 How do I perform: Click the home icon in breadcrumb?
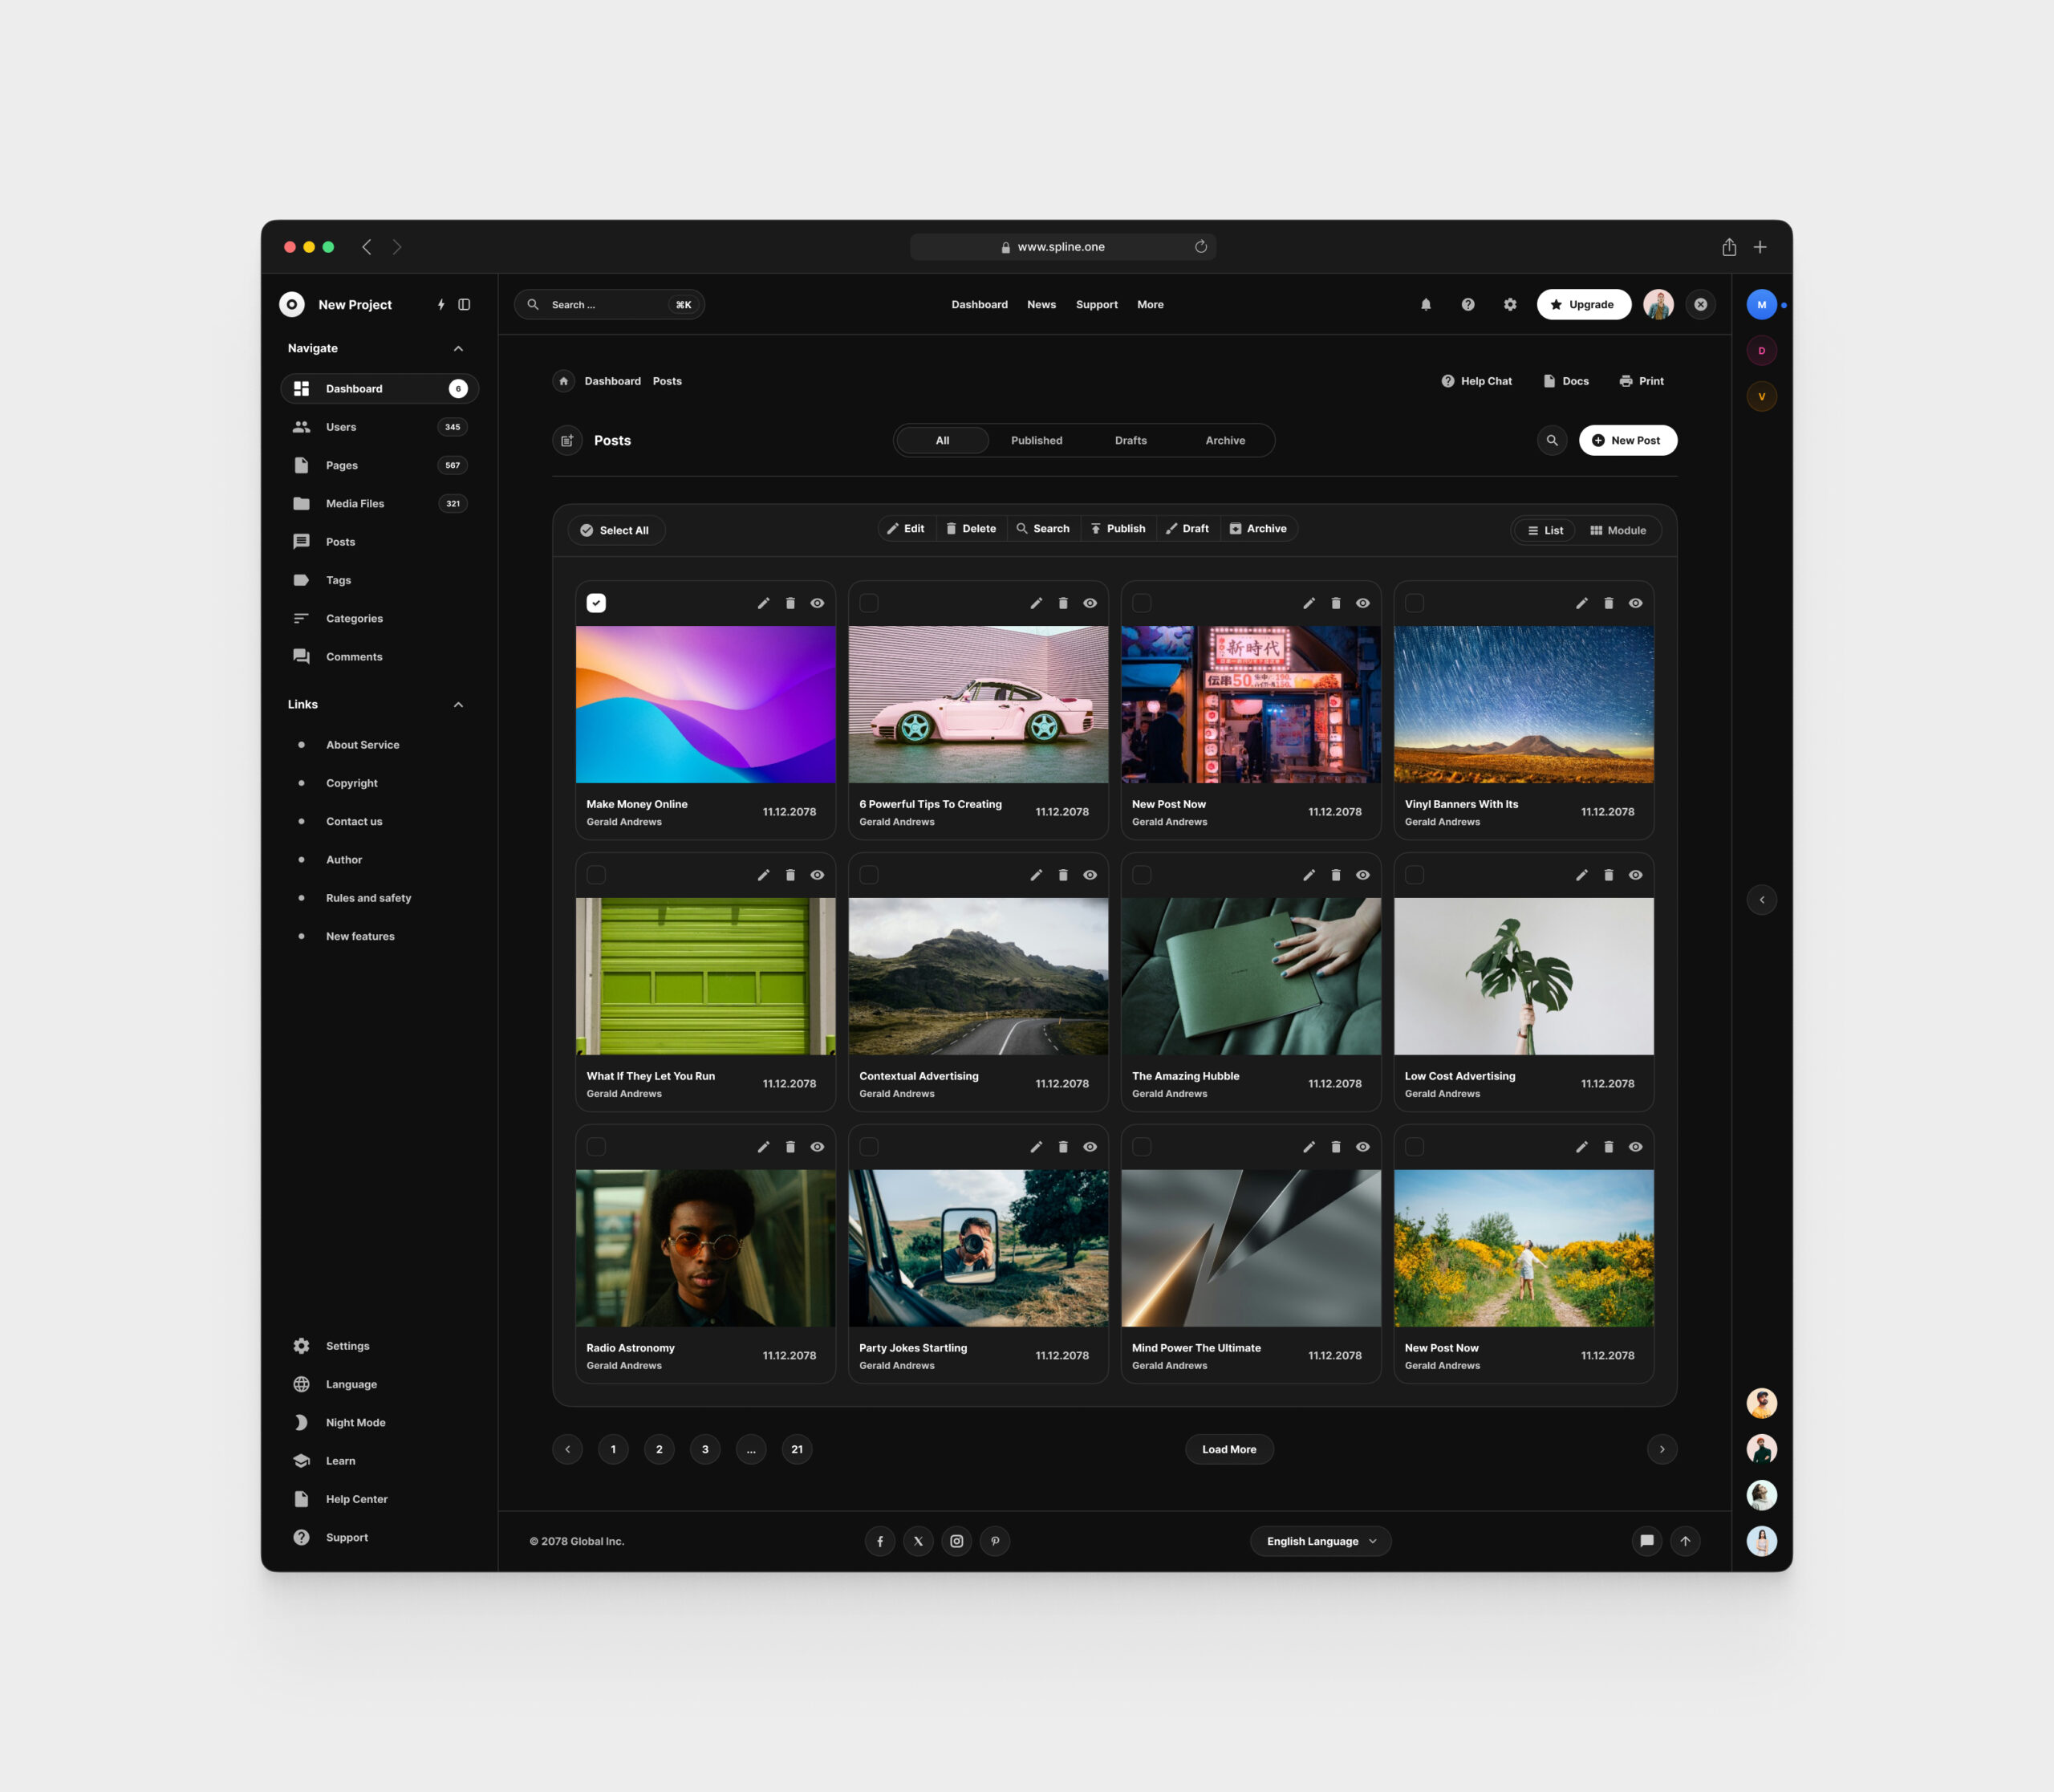(564, 381)
